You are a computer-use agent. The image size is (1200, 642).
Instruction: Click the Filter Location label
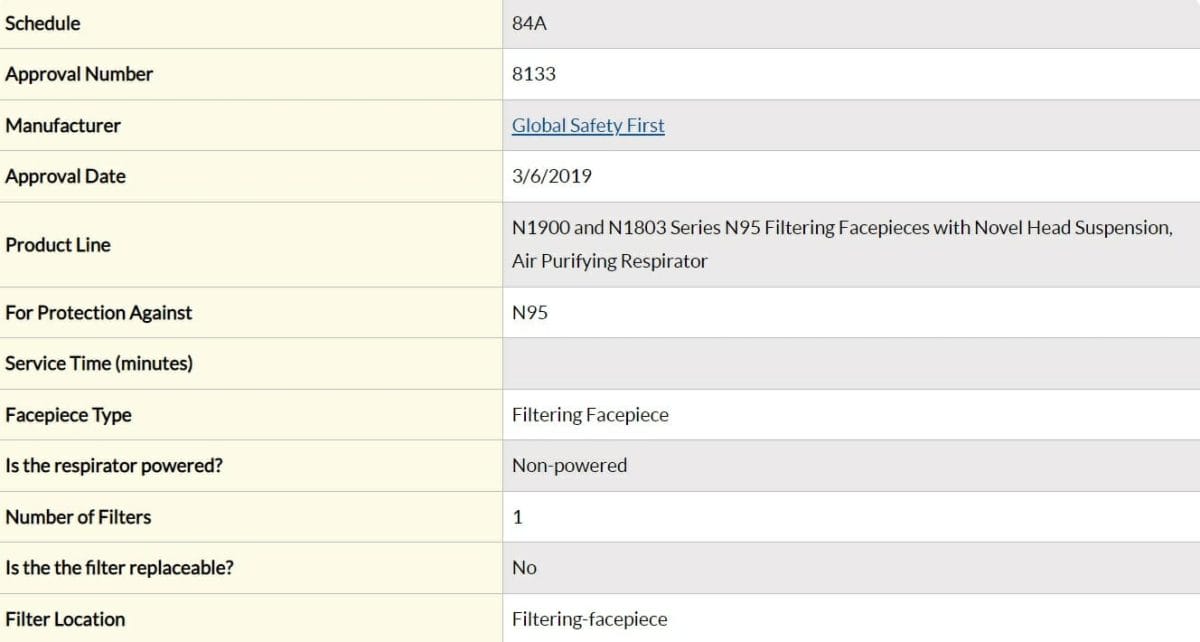click(x=65, y=620)
